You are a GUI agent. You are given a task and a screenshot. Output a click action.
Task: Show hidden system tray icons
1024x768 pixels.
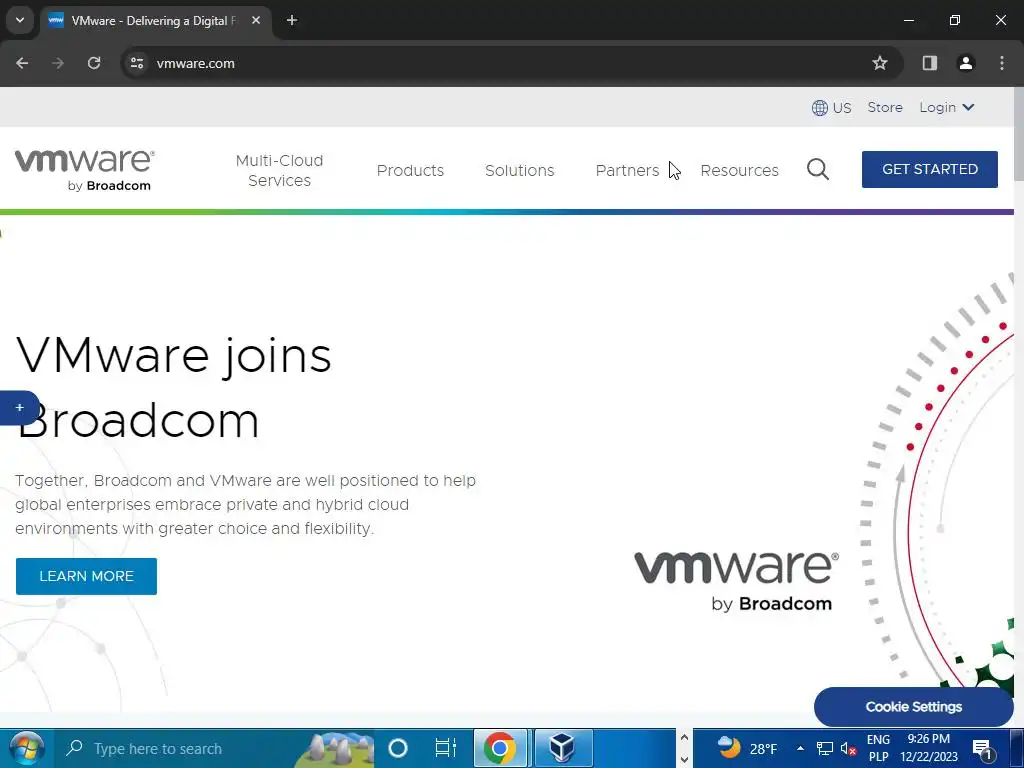[x=800, y=748]
